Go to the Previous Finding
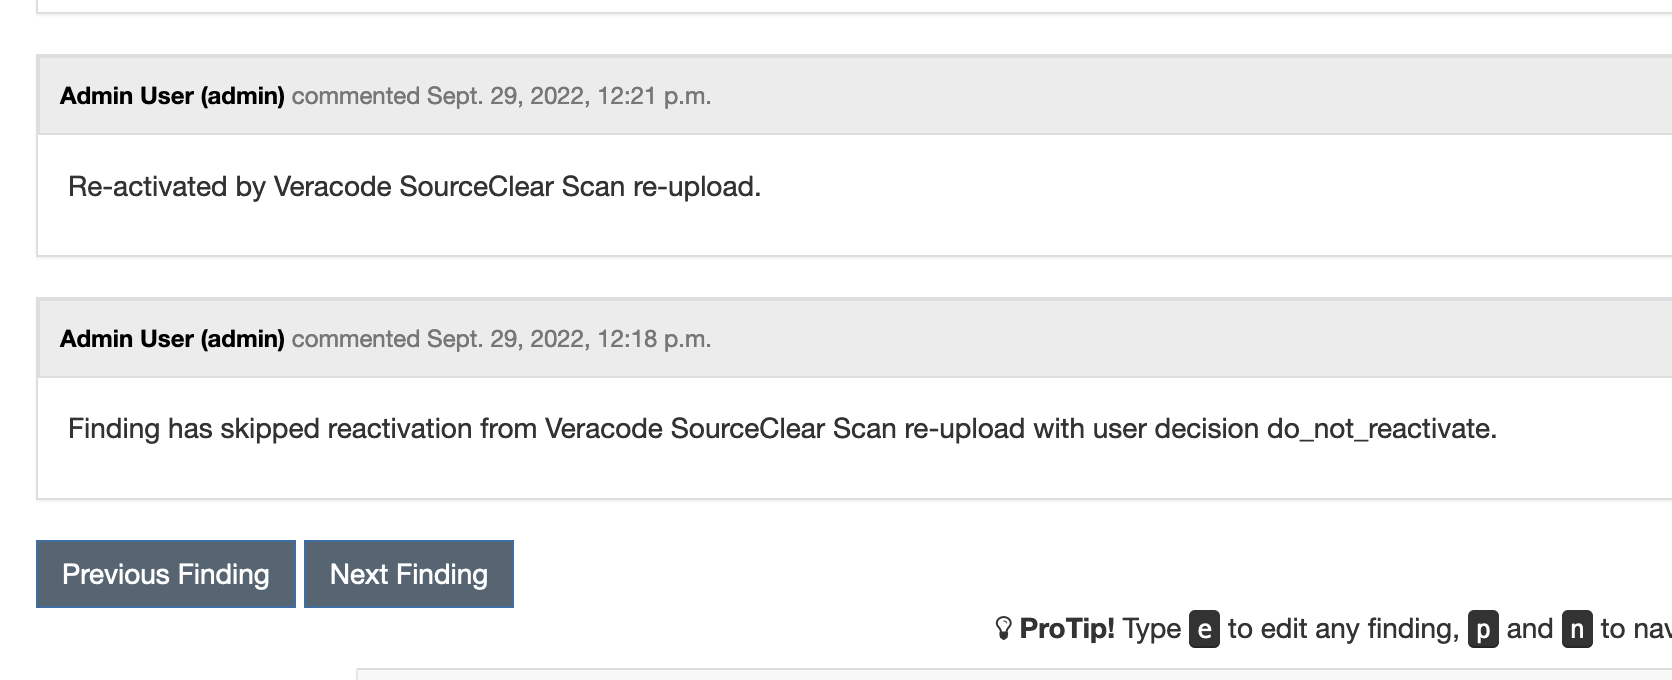 pos(166,574)
